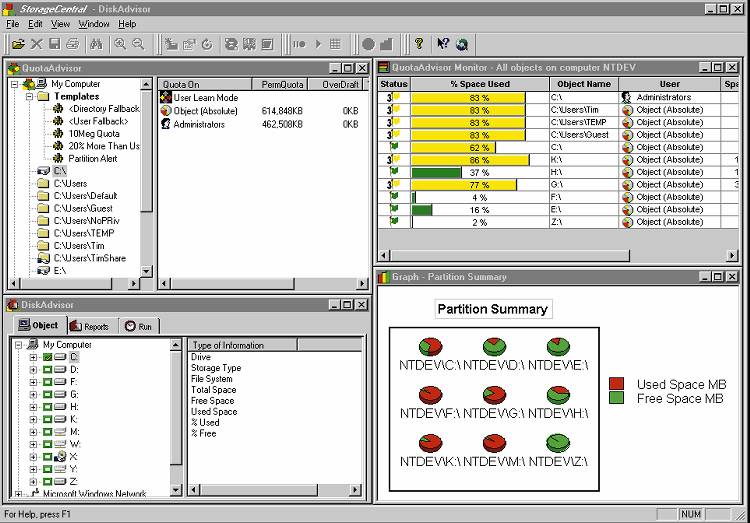Open the Window menu
The image size is (750, 523).
click(x=94, y=23)
